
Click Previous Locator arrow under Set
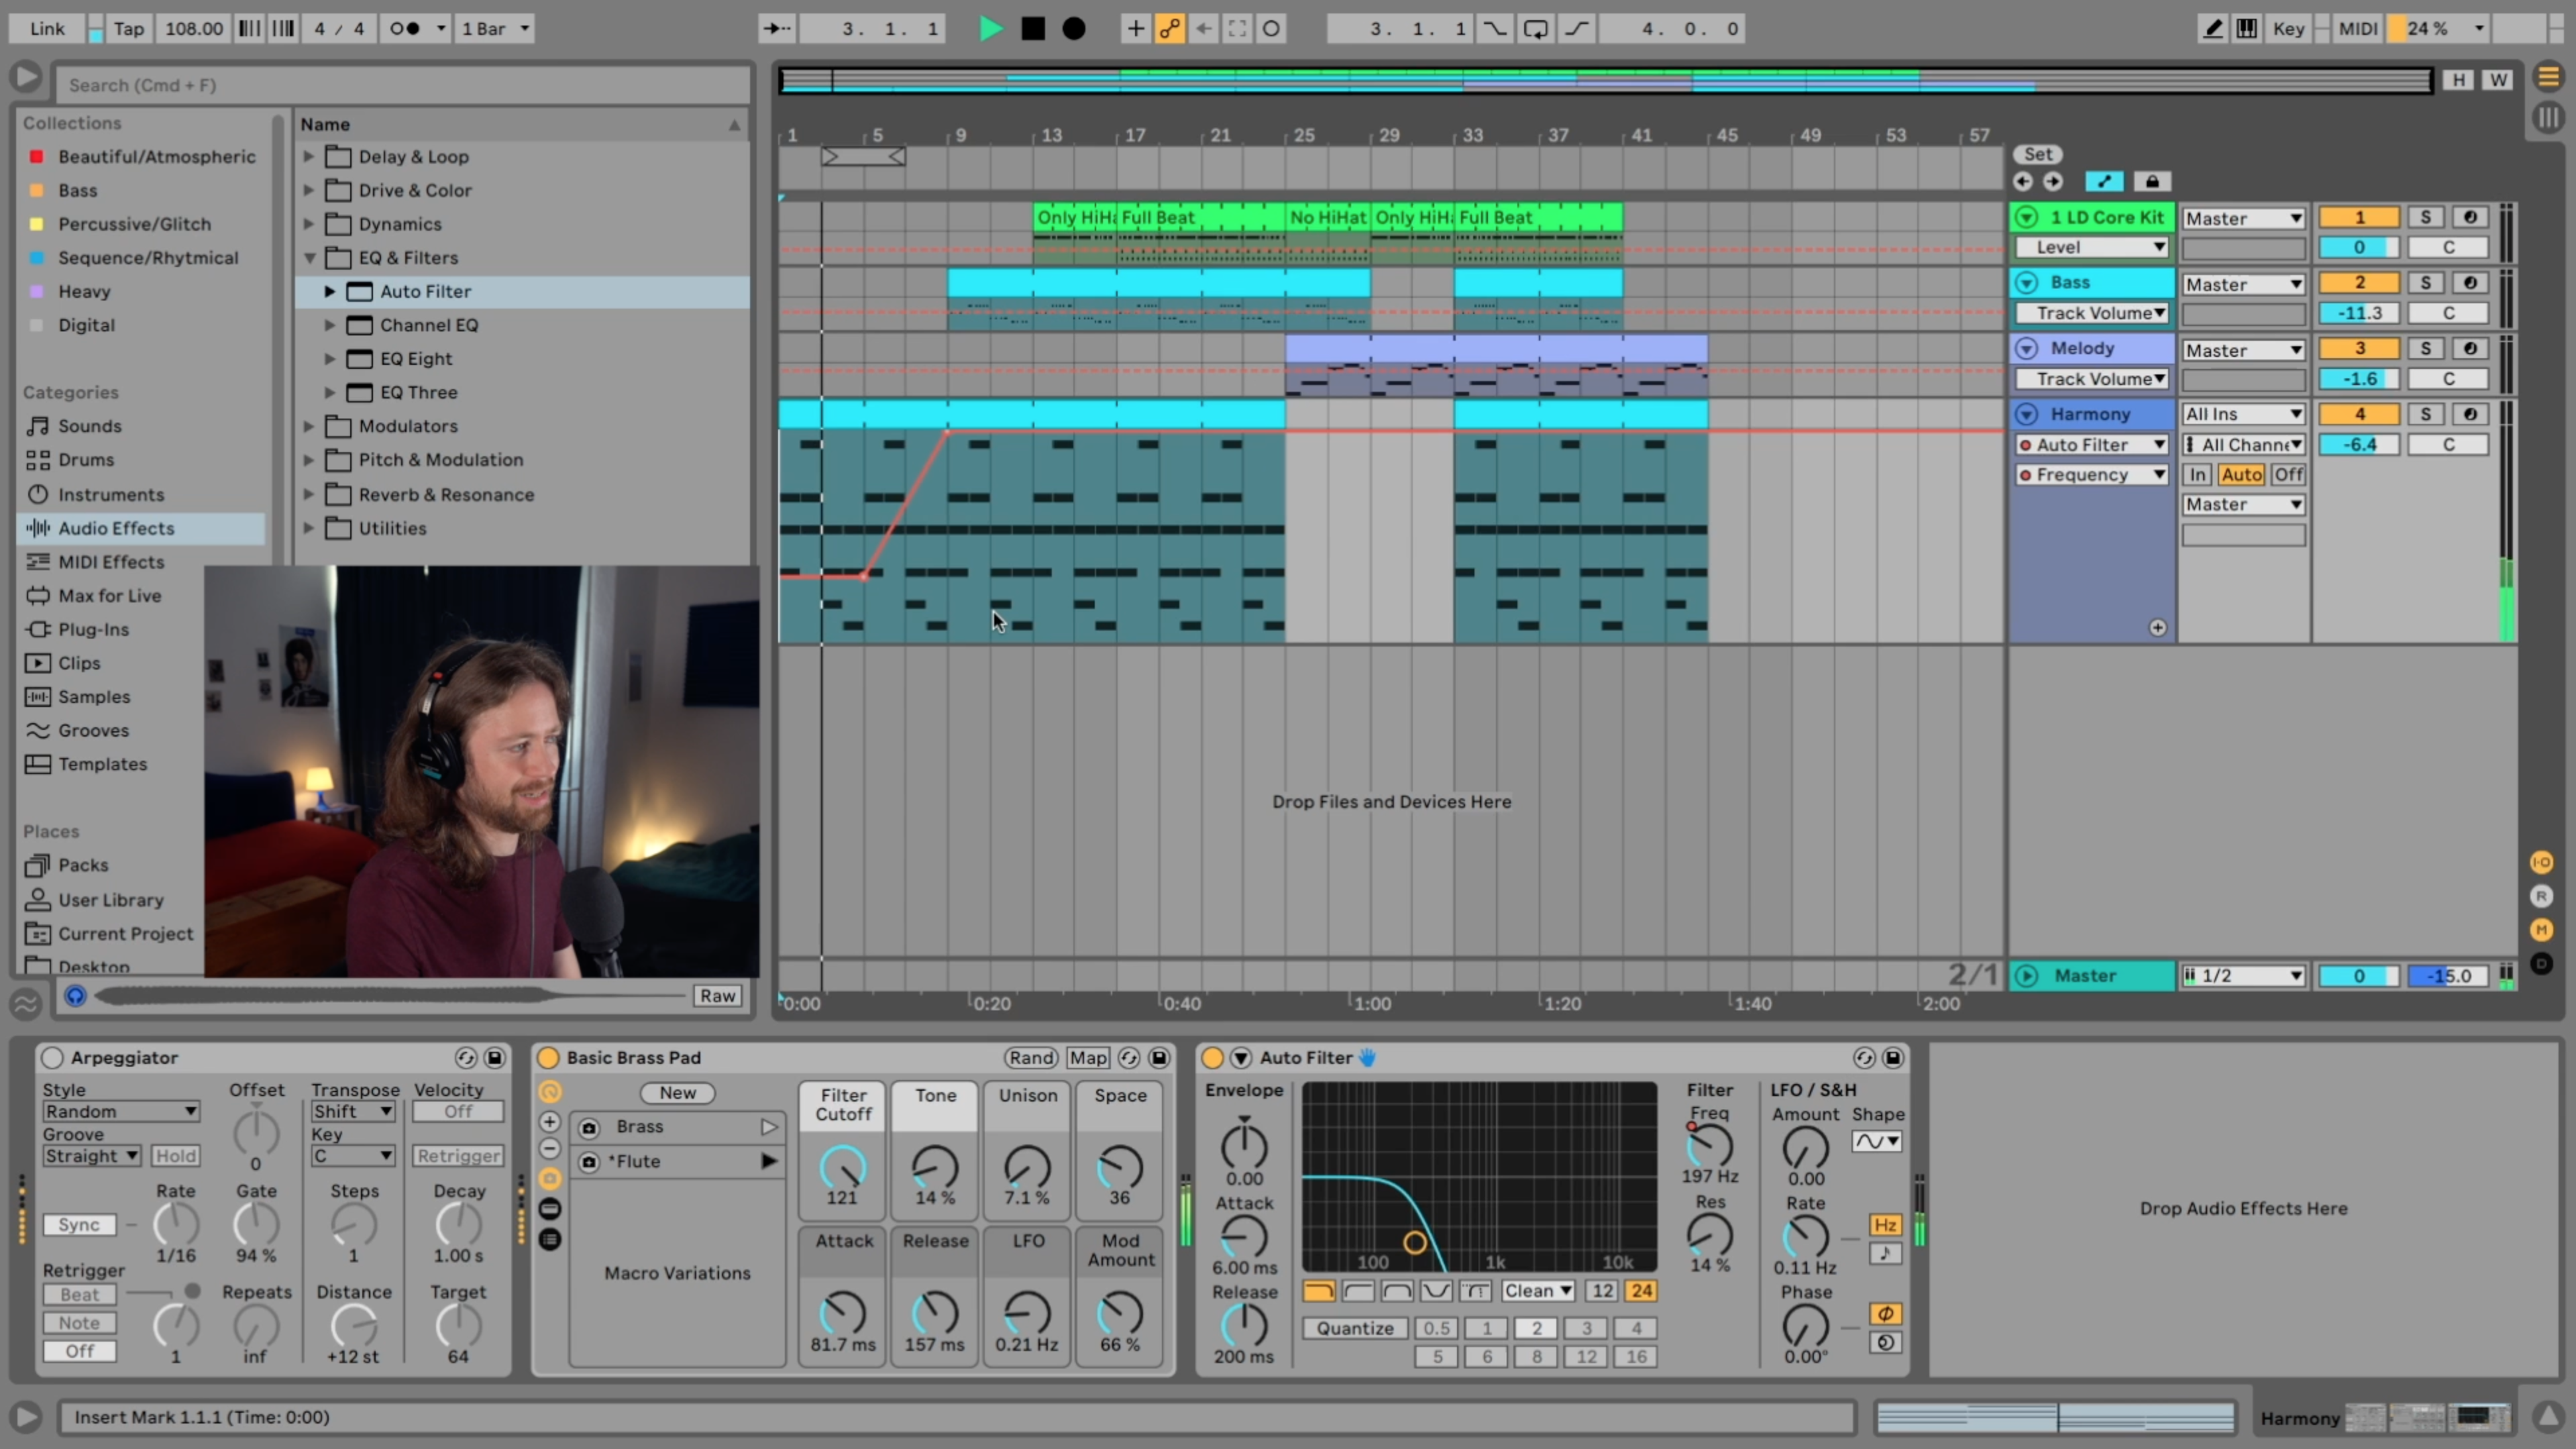[x=2022, y=181]
